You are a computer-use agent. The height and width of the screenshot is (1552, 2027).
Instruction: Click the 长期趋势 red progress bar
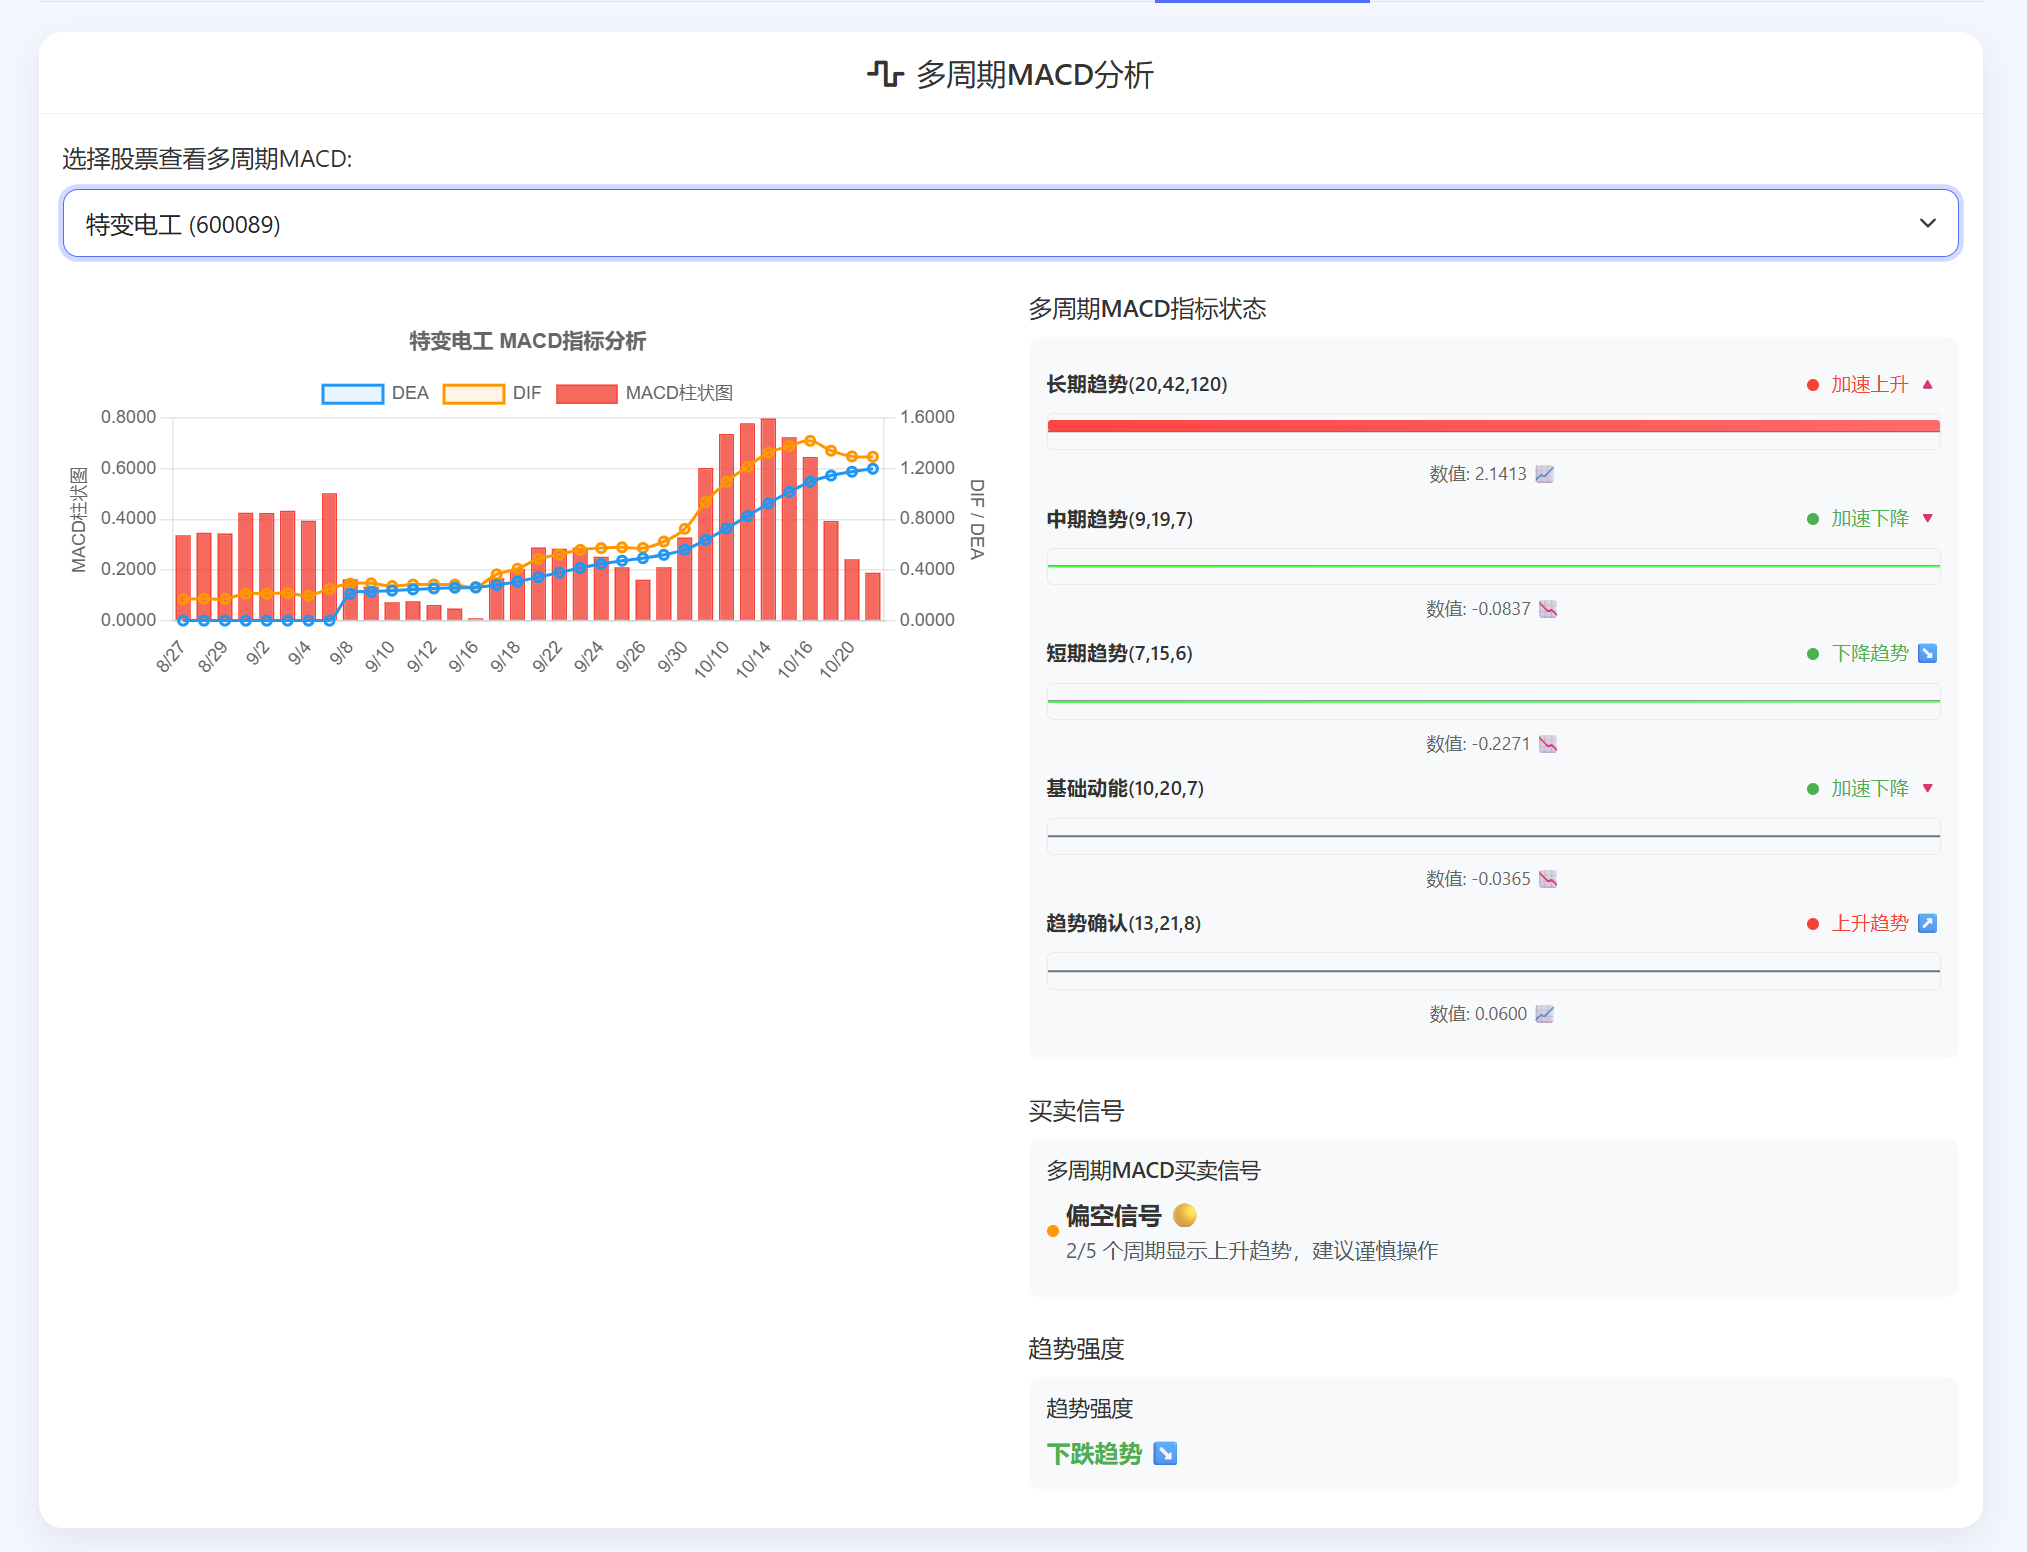(1493, 426)
